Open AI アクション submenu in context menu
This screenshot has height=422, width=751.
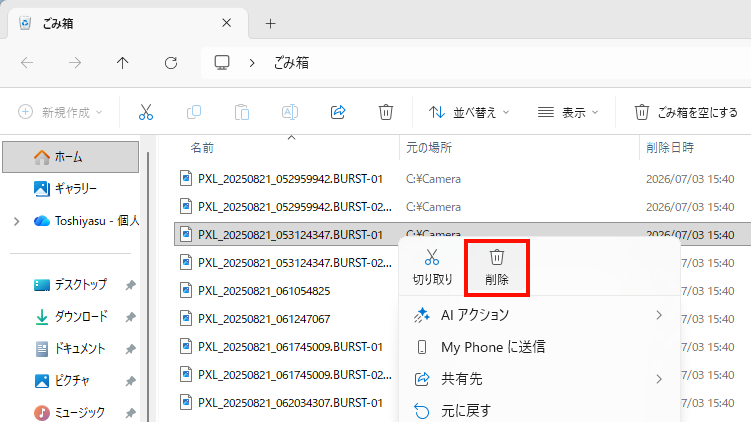(x=539, y=315)
